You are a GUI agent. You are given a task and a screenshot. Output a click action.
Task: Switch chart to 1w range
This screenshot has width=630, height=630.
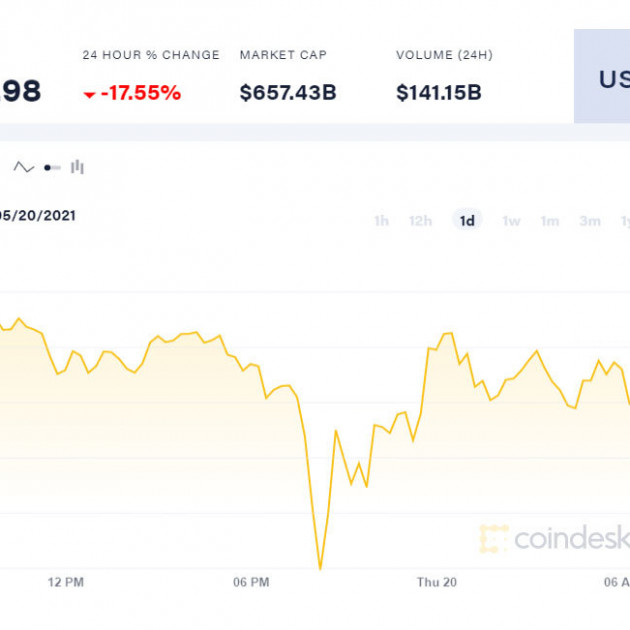coord(511,221)
